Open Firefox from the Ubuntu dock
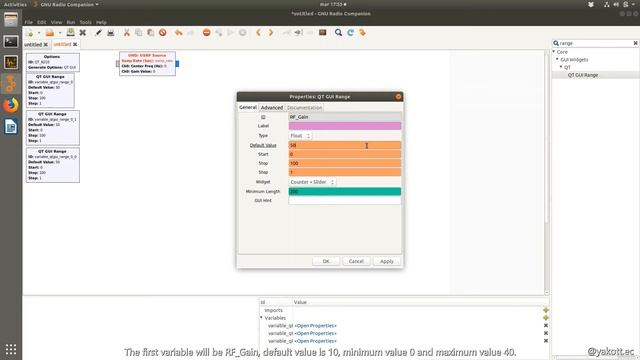The height and width of the screenshot is (360, 640). pyautogui.click(x=11, y=105)
